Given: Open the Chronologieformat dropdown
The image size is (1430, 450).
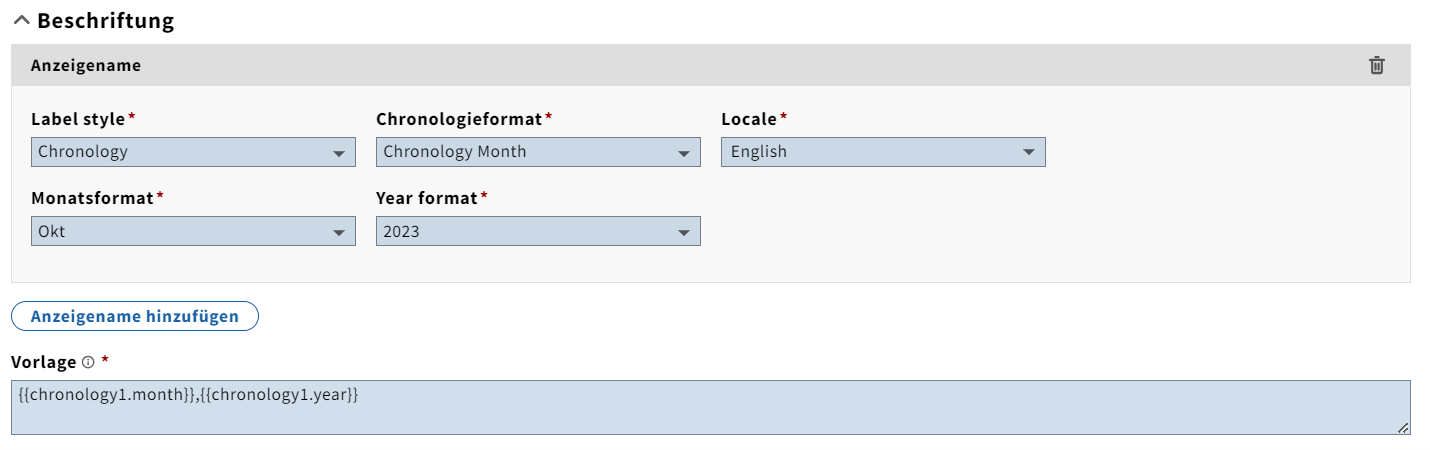Looking at the screenshot, I should pos(538,152).
